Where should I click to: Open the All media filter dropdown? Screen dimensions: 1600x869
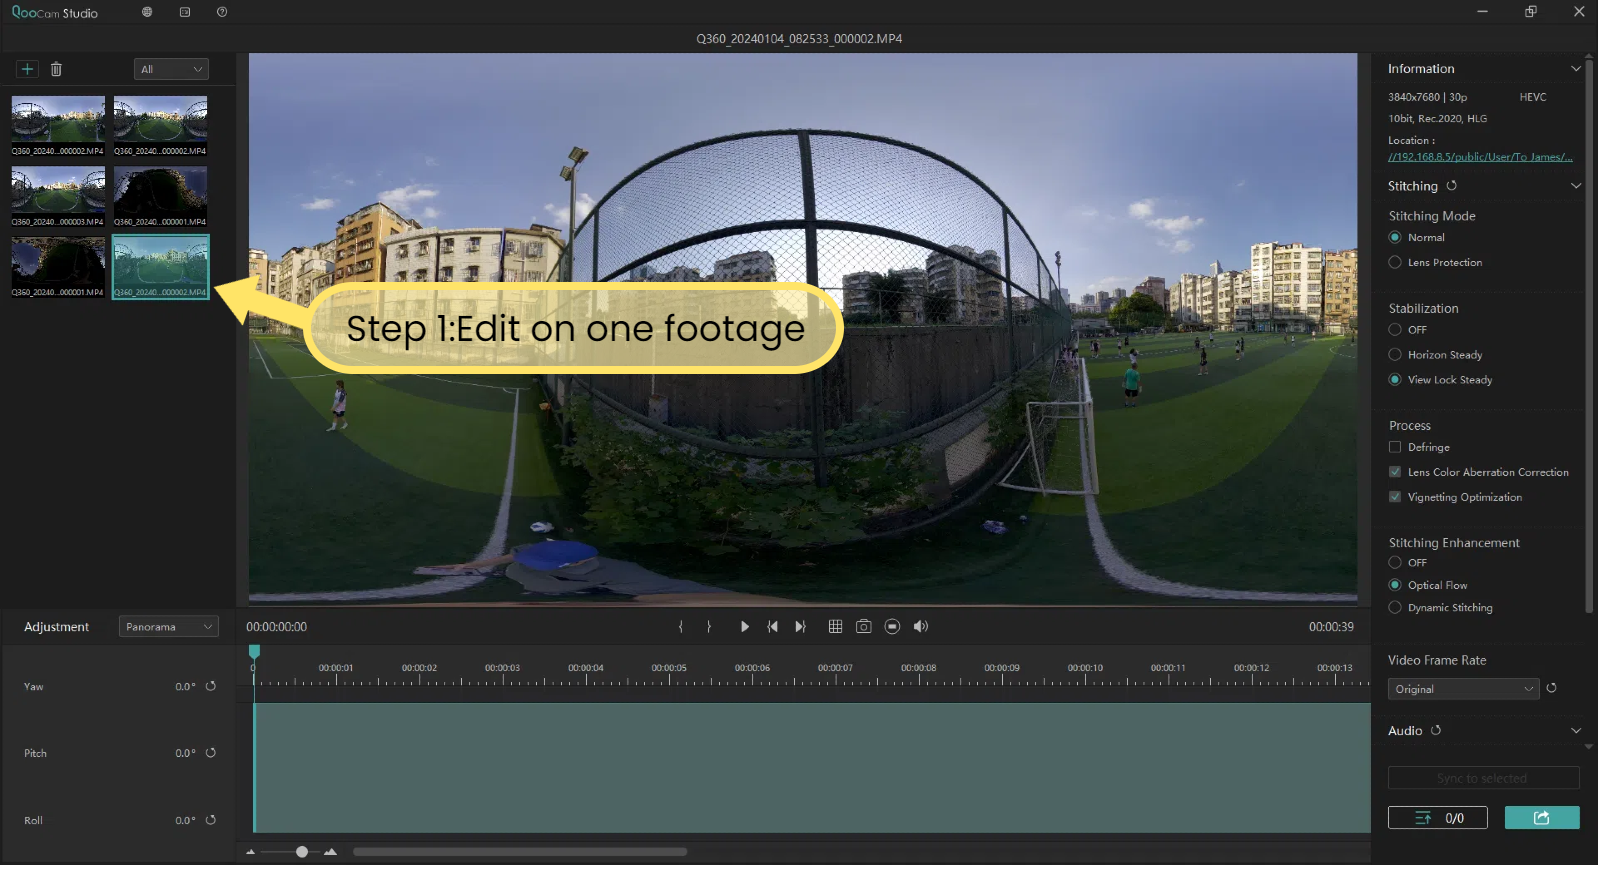point(171,69)
